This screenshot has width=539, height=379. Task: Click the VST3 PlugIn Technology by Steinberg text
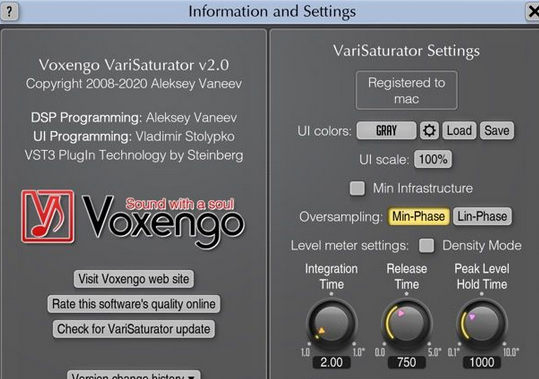[x=134, y=155]
